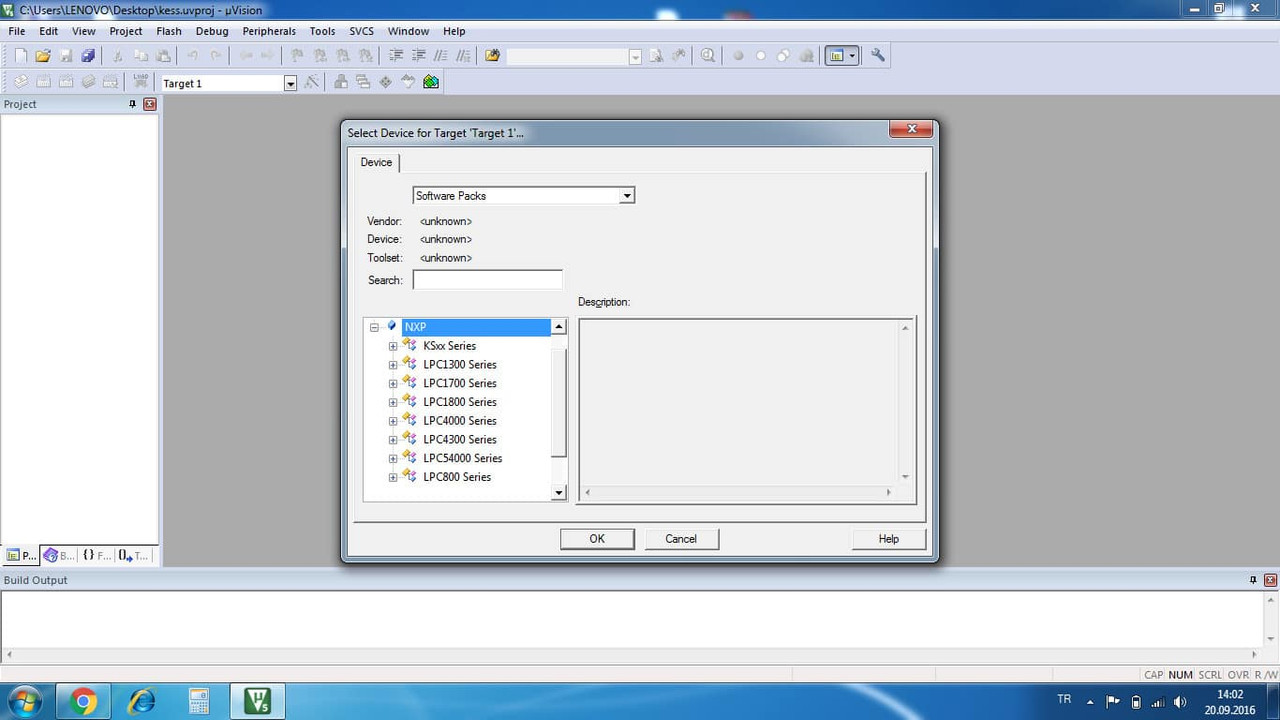
Task: Expand the KSxx Series node
Action: [393, 346]
